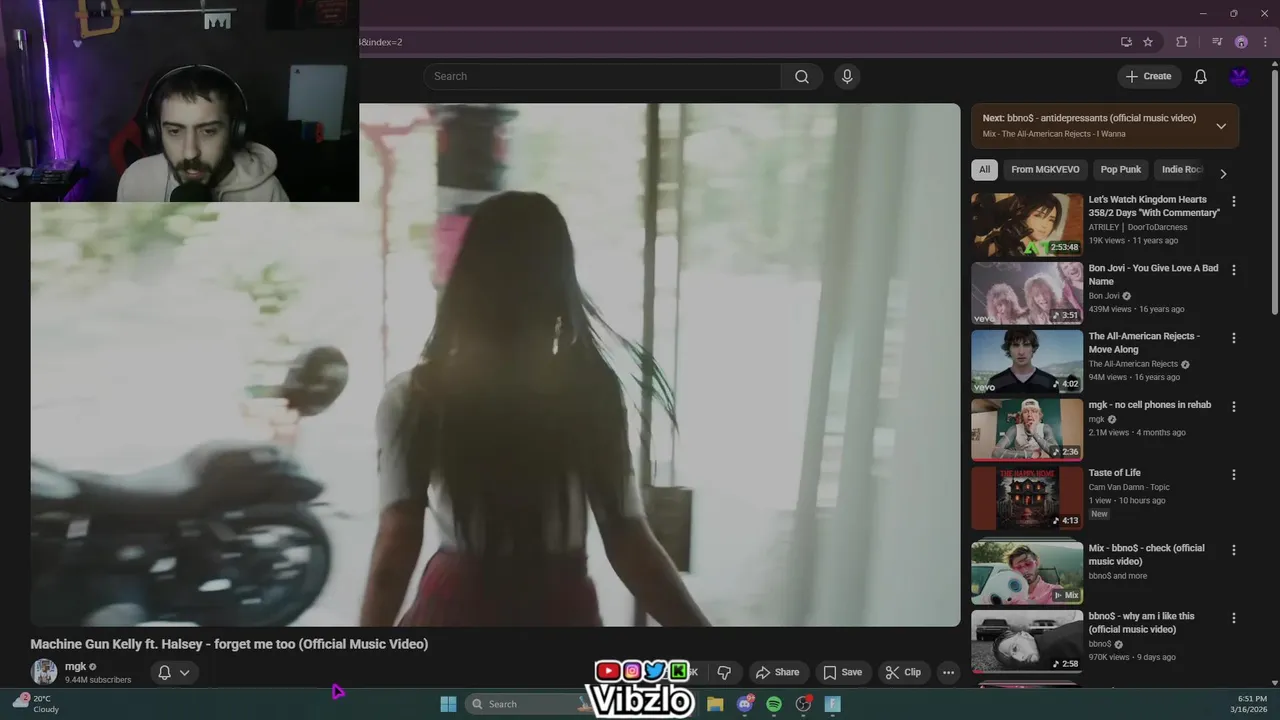Viewport: 1280px width, 720px height.
Task: Toggle the mgk subscription notification bell
Action: (164, 672)
